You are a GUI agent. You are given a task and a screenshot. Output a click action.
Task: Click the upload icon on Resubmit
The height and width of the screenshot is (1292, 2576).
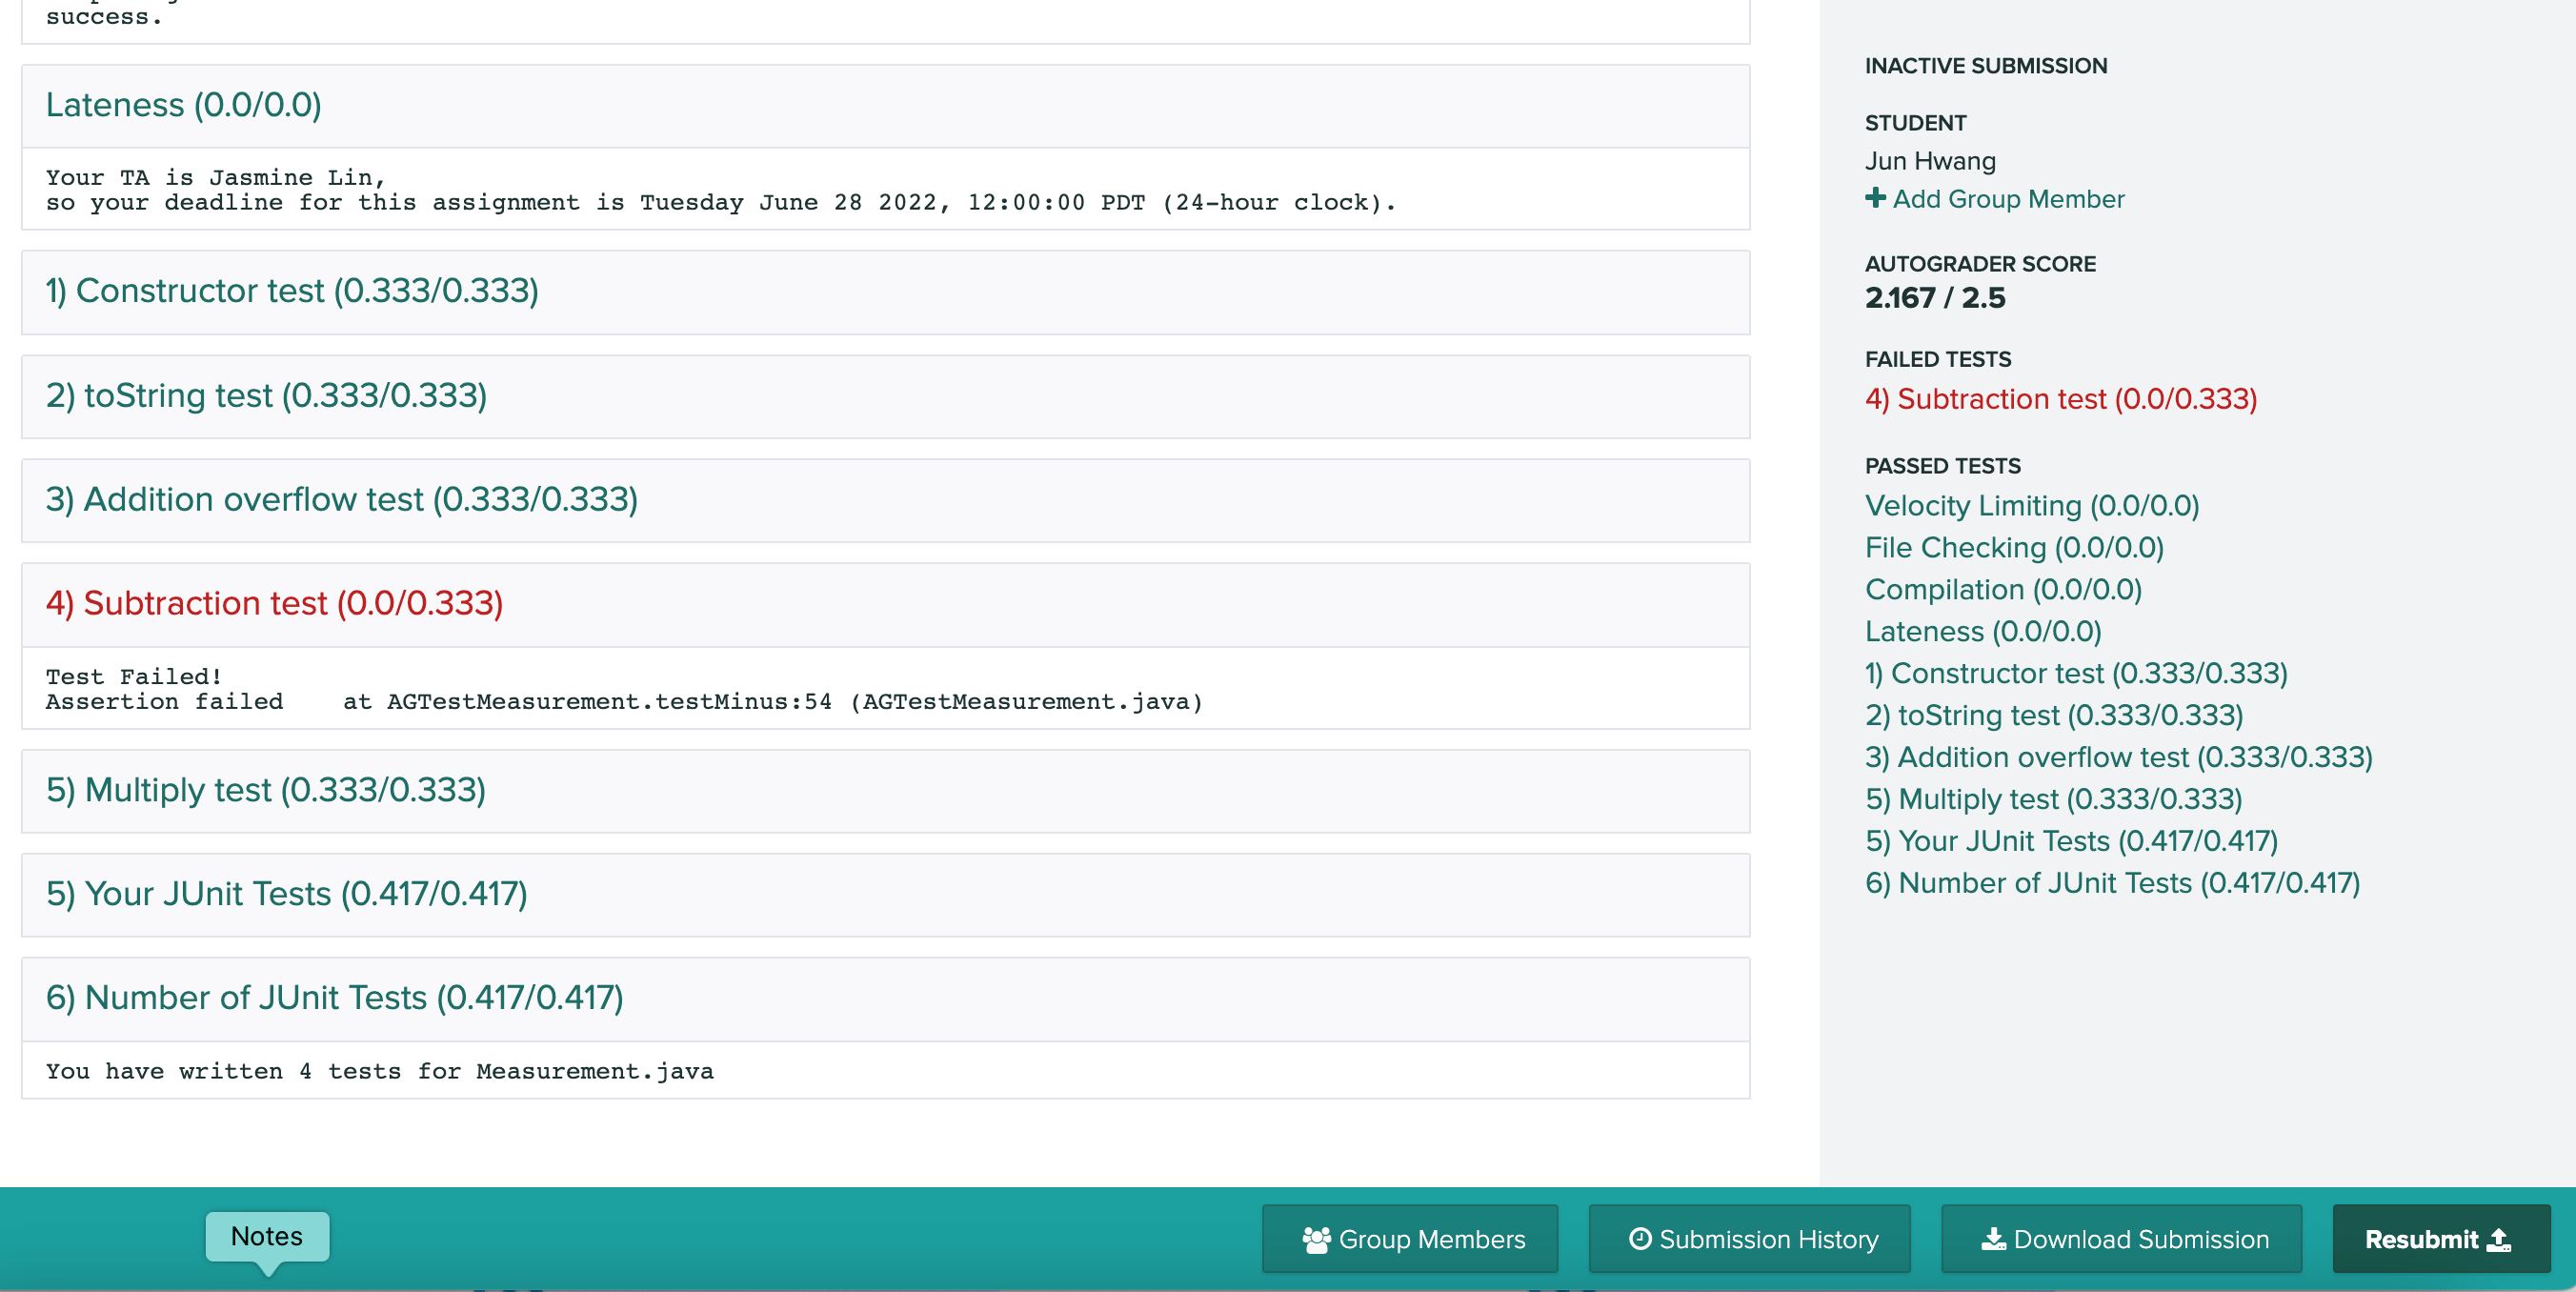[2499, 1240]
